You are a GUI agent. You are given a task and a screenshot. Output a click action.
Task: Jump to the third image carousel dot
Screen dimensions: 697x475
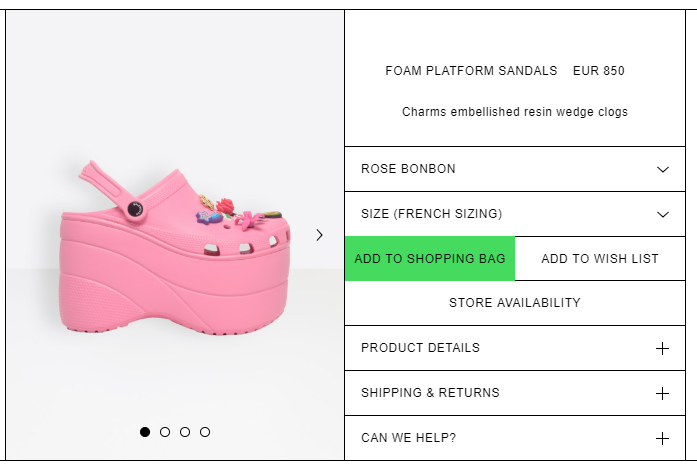click(185, 432)
